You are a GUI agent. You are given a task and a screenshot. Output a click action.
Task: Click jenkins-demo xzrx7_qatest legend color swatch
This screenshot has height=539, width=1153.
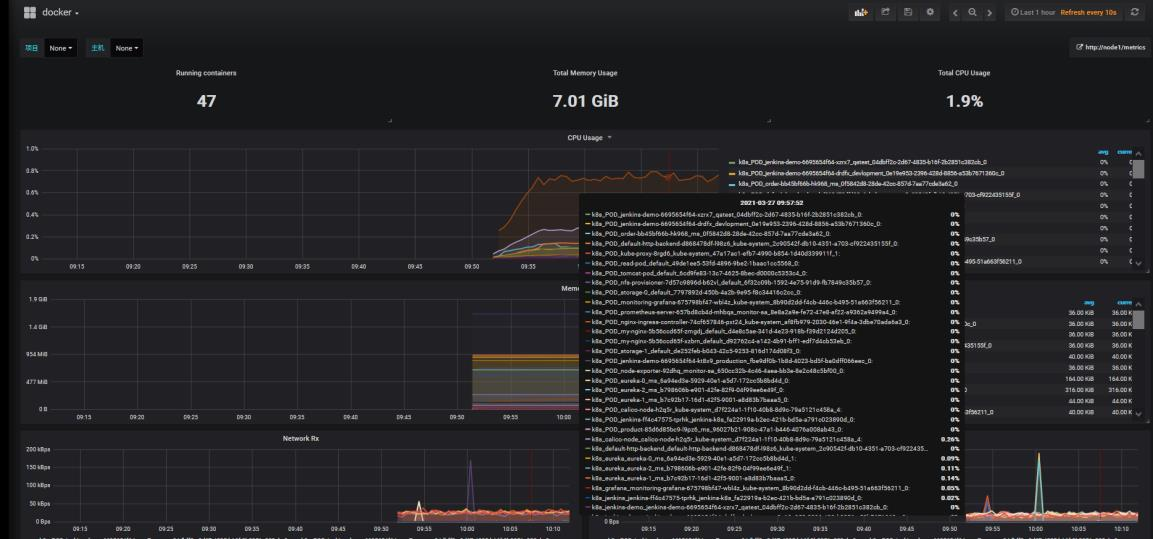tap(732, 163)
